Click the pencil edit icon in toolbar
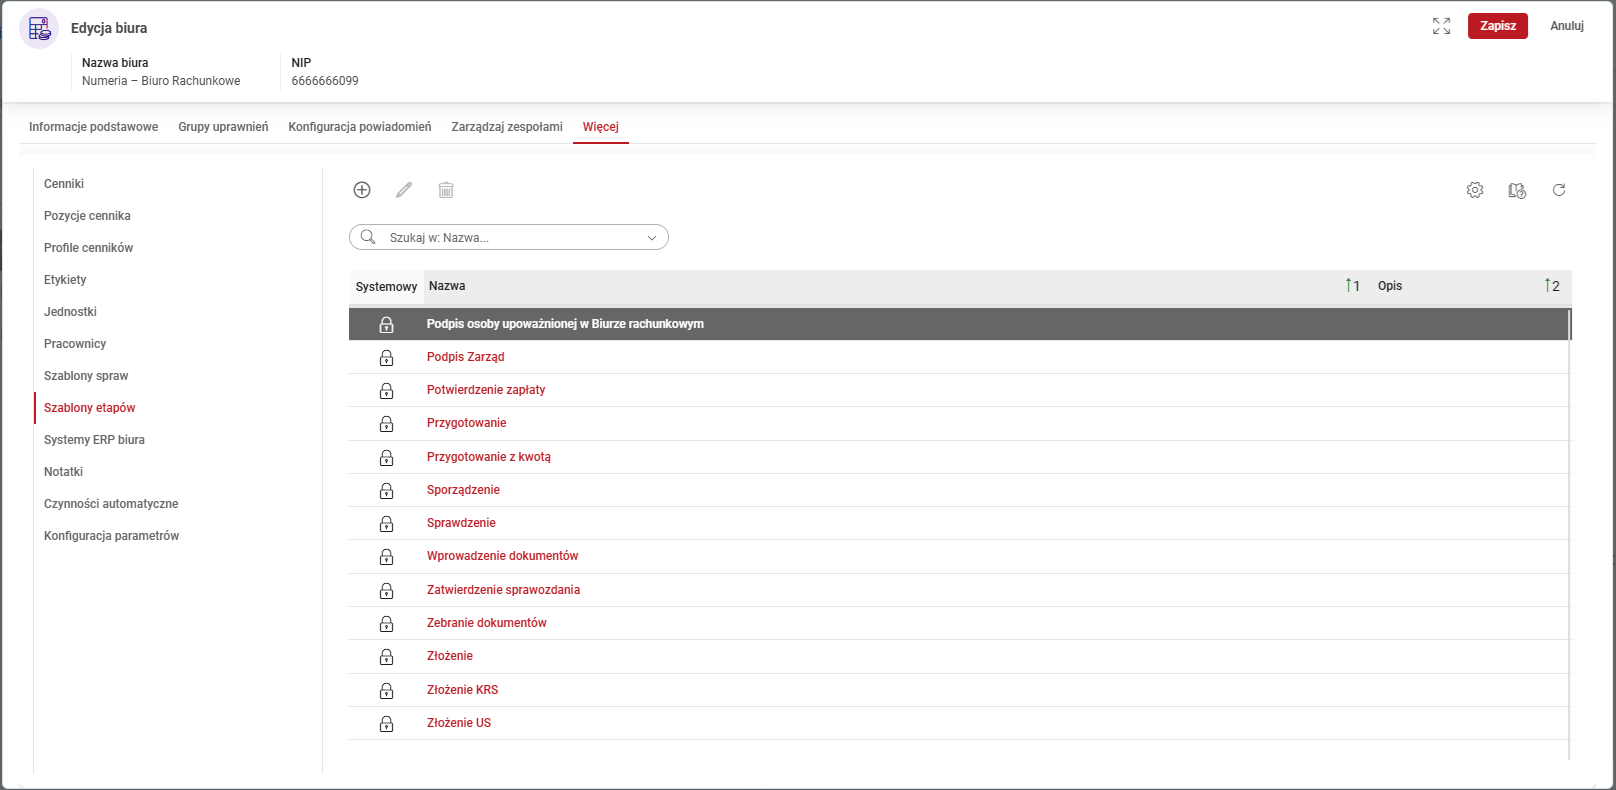Screen dimensions: 1616x790 pos(404,190)
